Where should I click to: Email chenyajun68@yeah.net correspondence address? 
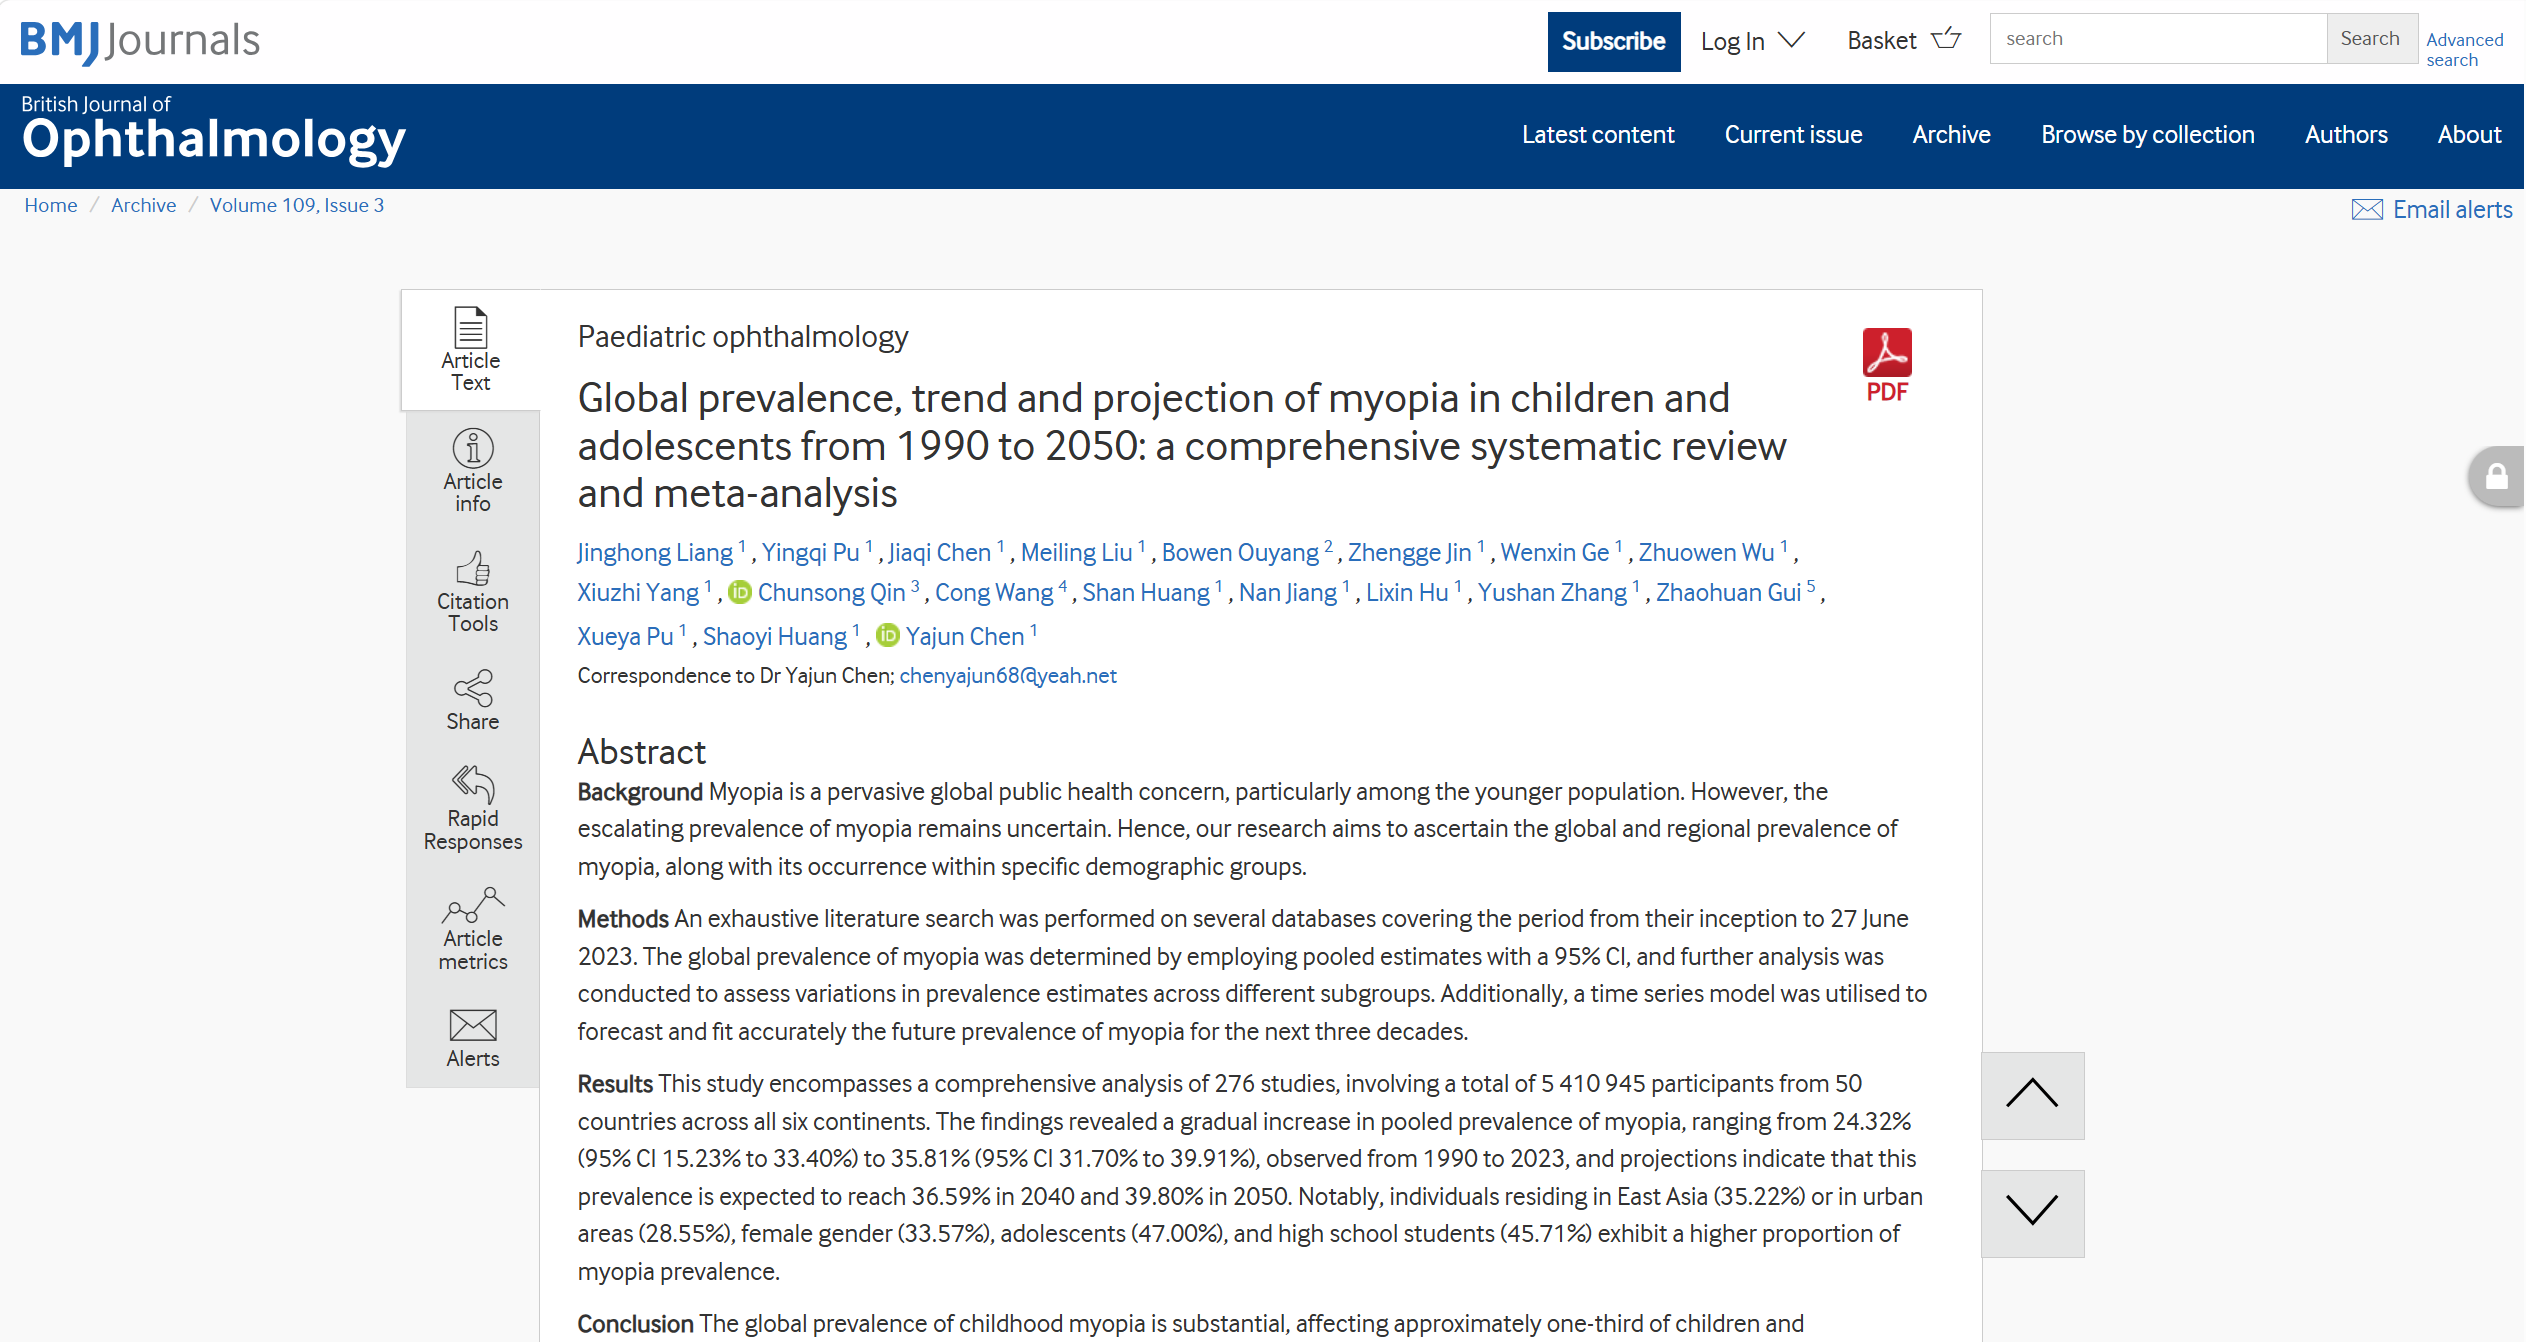[1008, 676]
